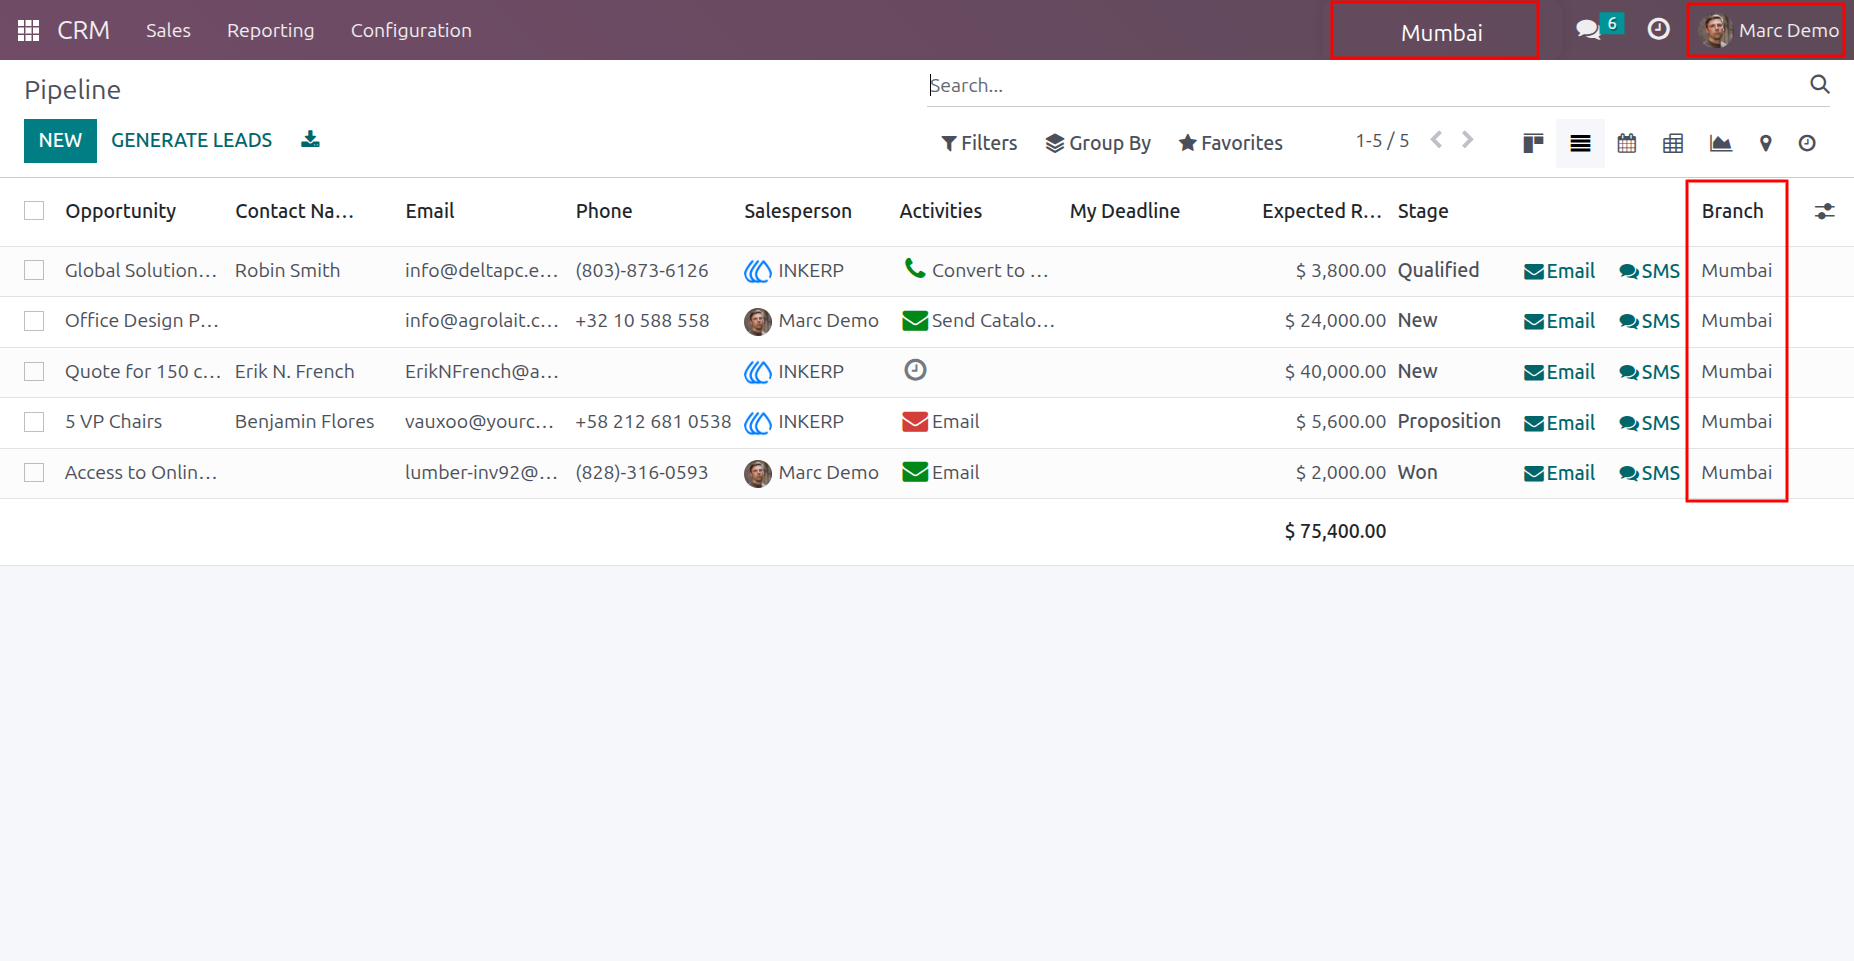
Task: Switch to Pivot table view icon
Action: pos(1673,143)
